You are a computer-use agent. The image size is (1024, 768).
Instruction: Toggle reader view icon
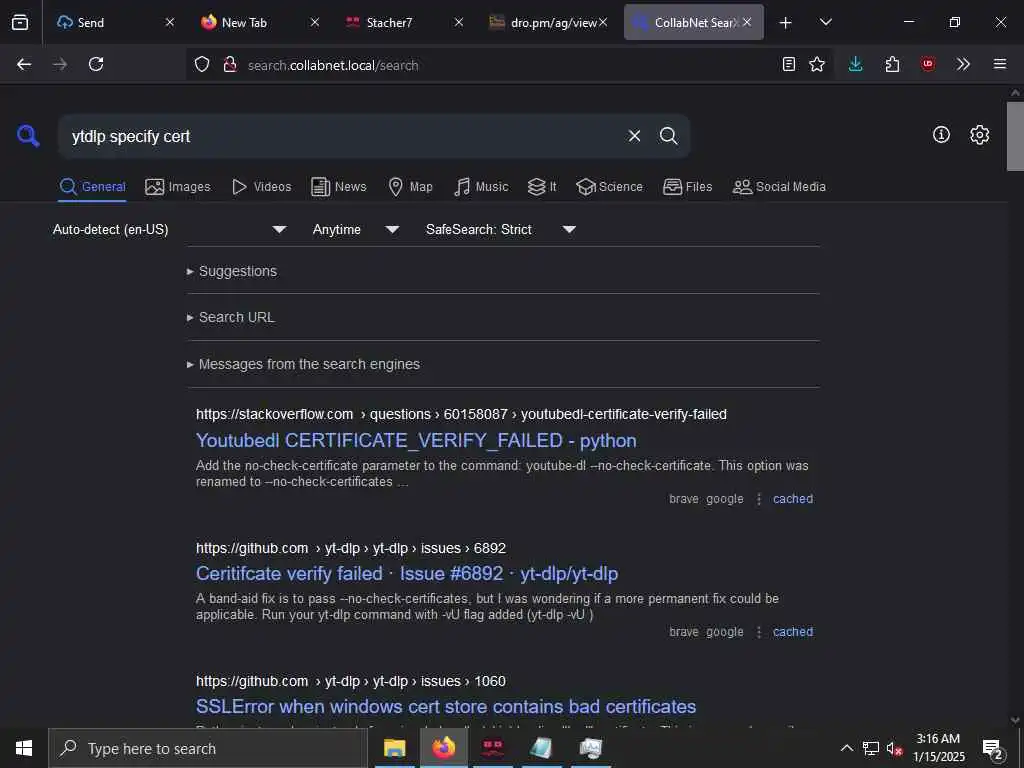[x=789, y=64]
